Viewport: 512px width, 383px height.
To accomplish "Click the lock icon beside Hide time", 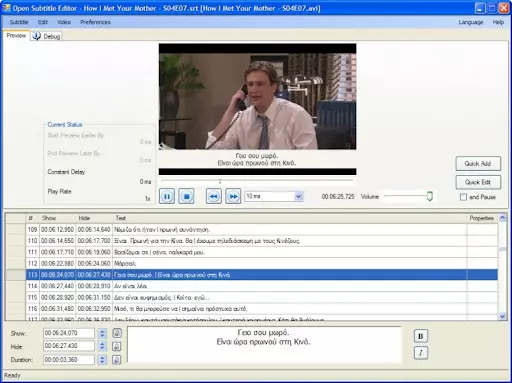I will (117, 346).
